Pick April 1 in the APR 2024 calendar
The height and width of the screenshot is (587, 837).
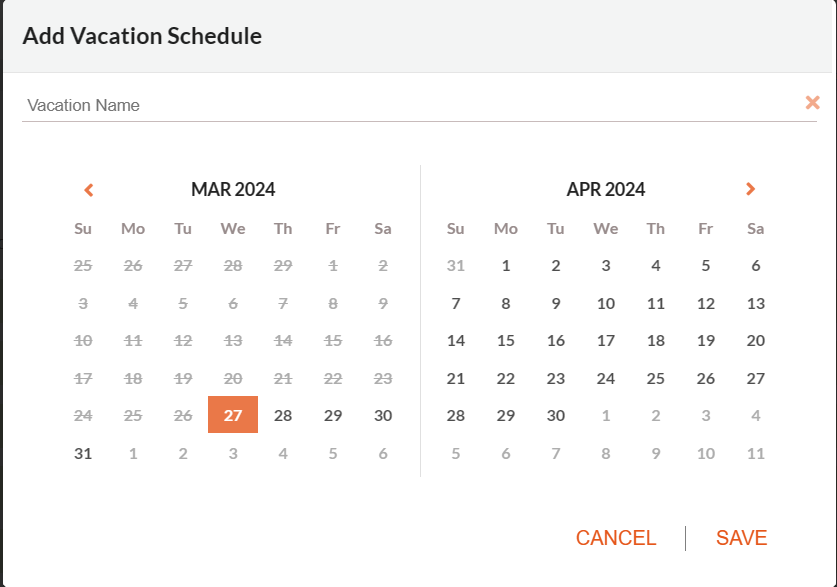coord(506,266)
